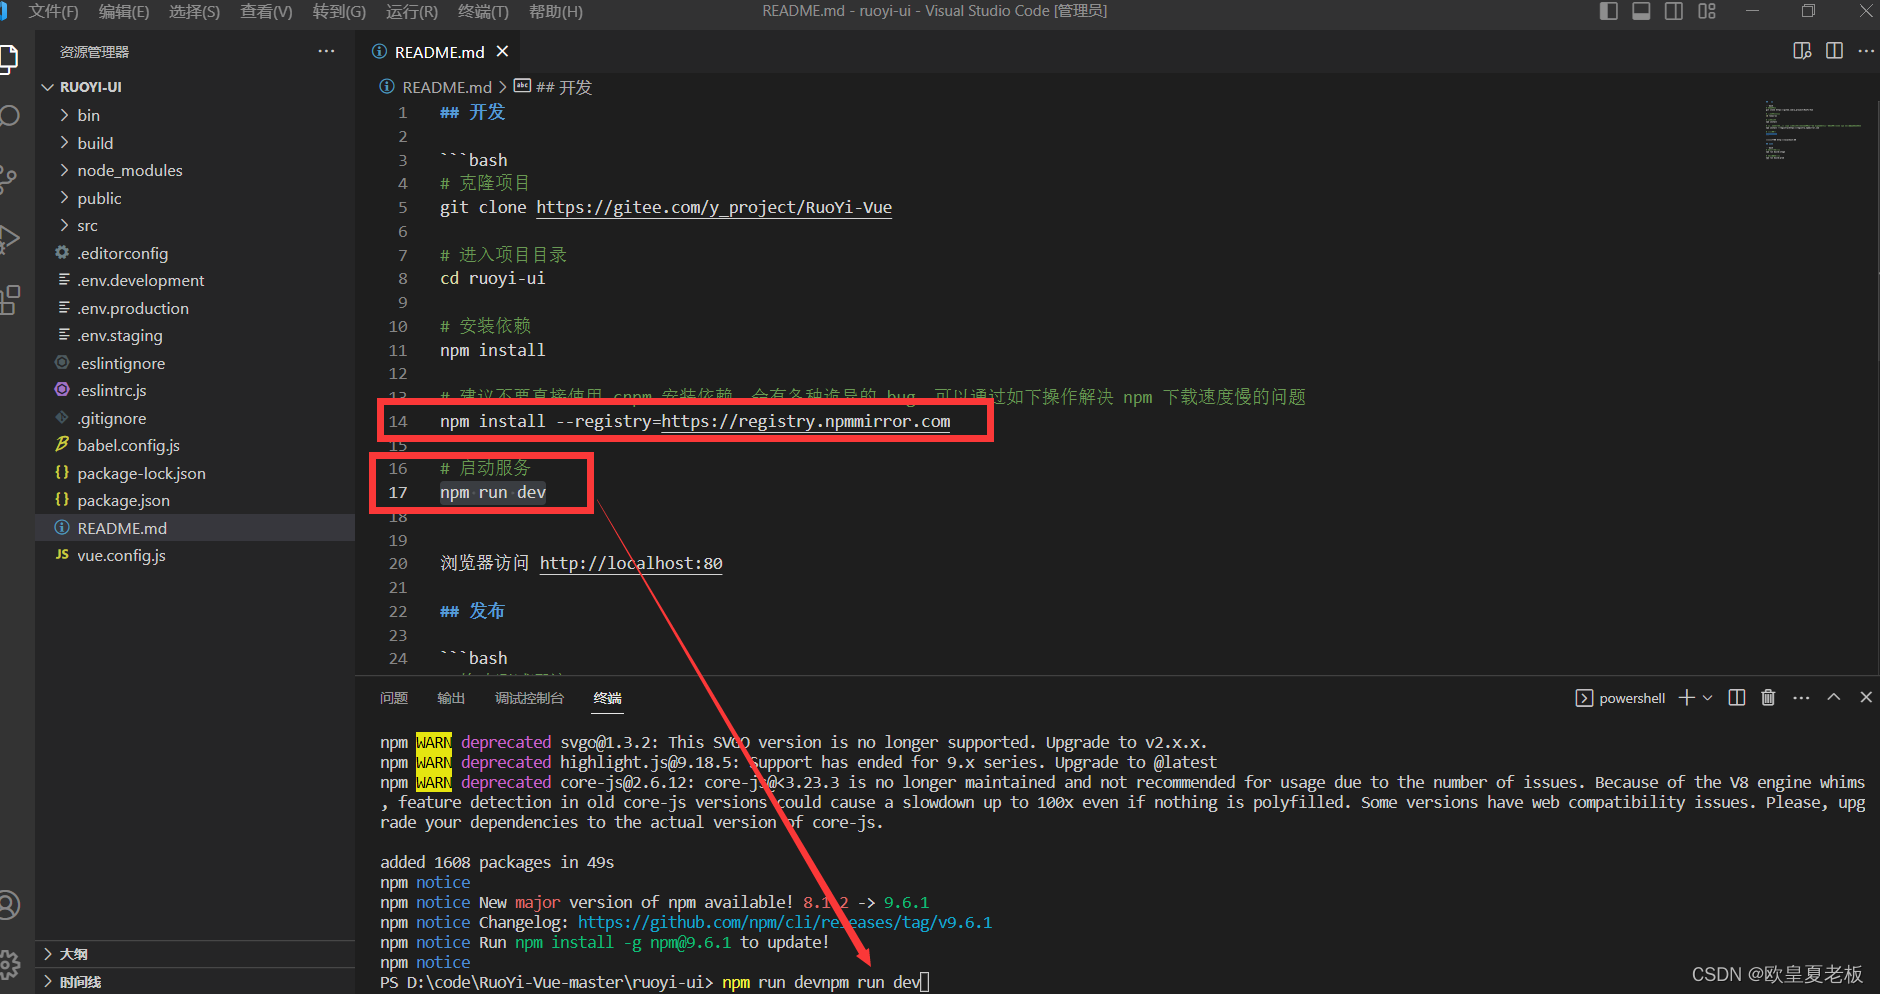Open the package-lock.json file

(x=195, y=473)
